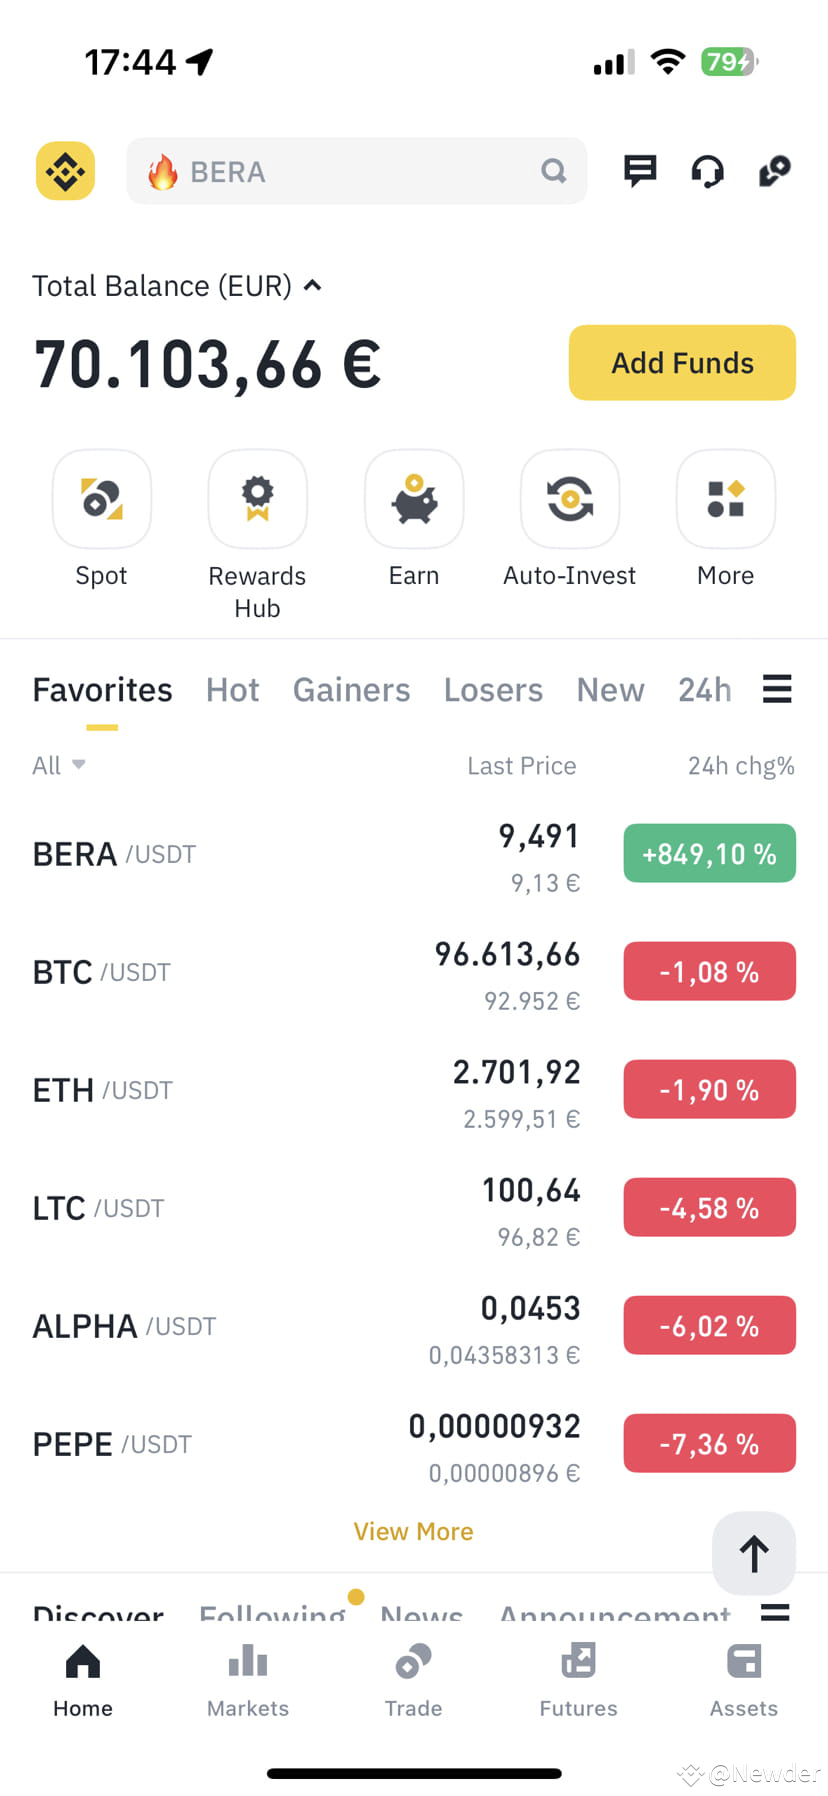
Task: Tap the Add Funds button
Action: pyautogui.click(x=682, y=362)
